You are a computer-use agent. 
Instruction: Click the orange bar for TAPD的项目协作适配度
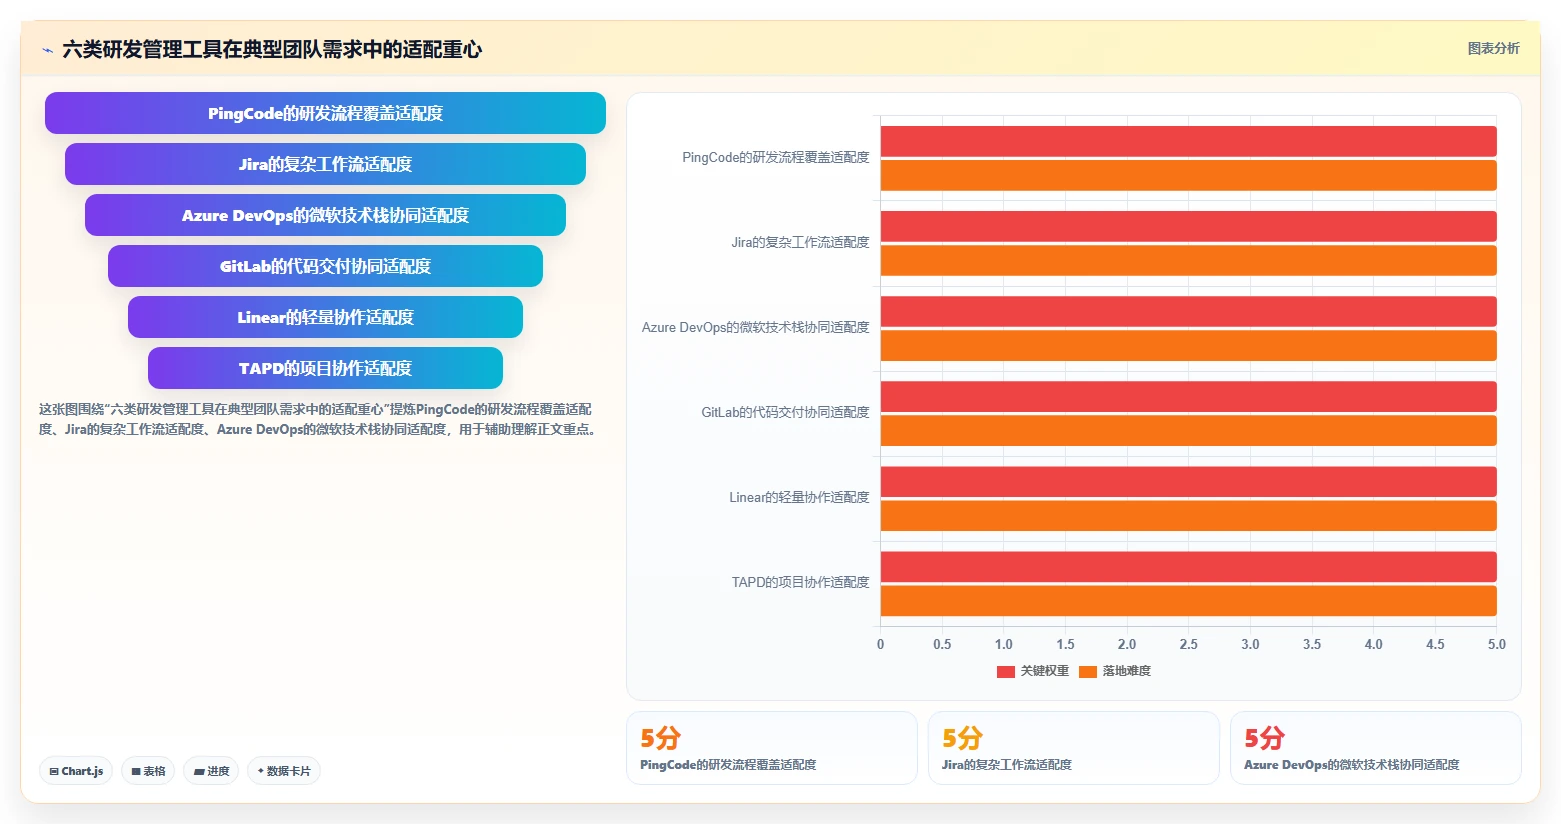coord(1188,600)
